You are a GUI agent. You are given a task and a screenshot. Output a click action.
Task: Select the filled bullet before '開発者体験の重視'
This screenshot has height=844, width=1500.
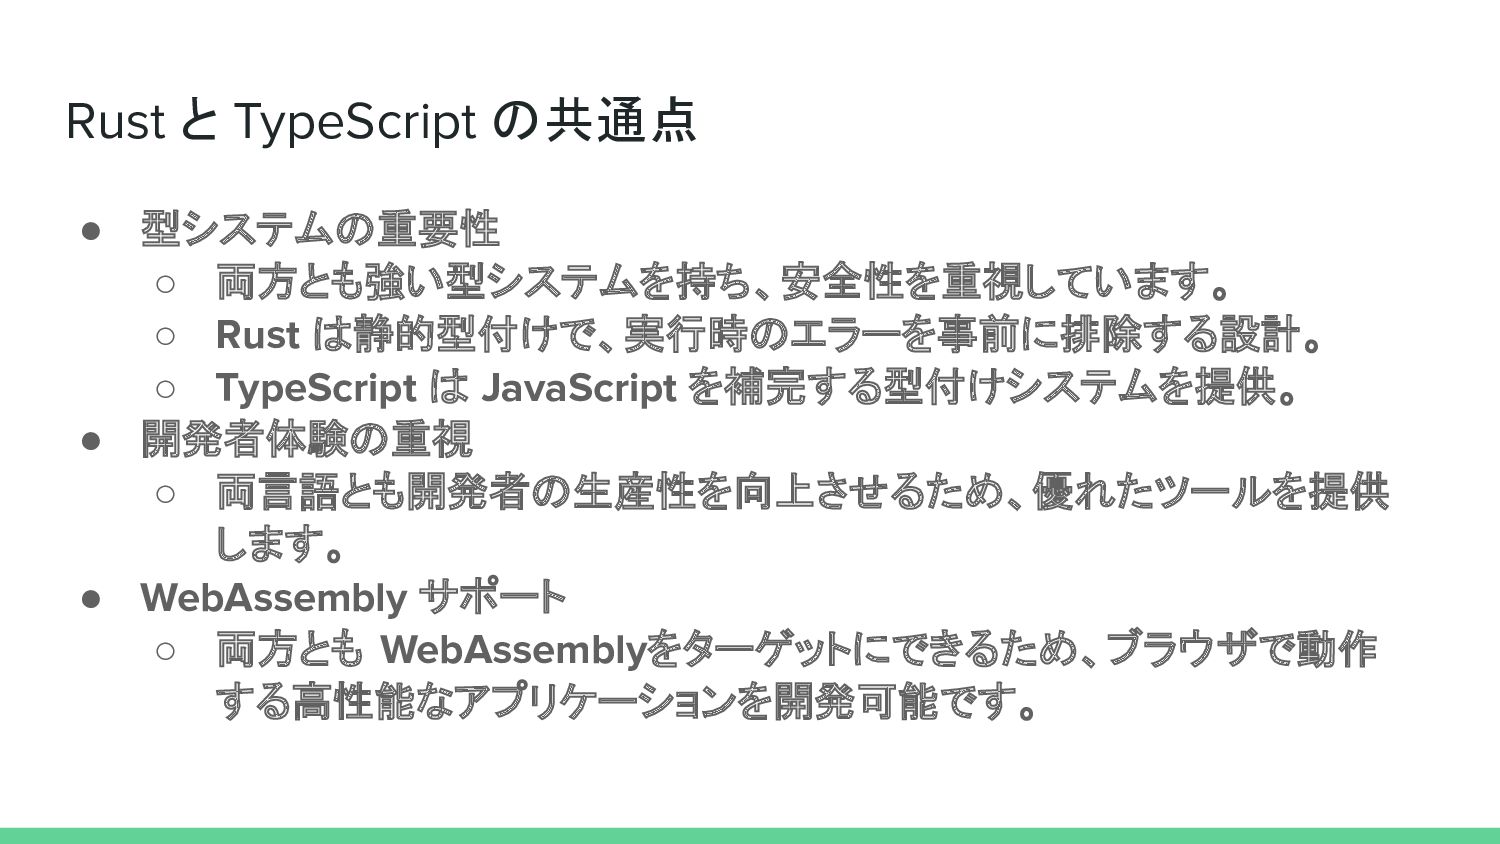91,441
